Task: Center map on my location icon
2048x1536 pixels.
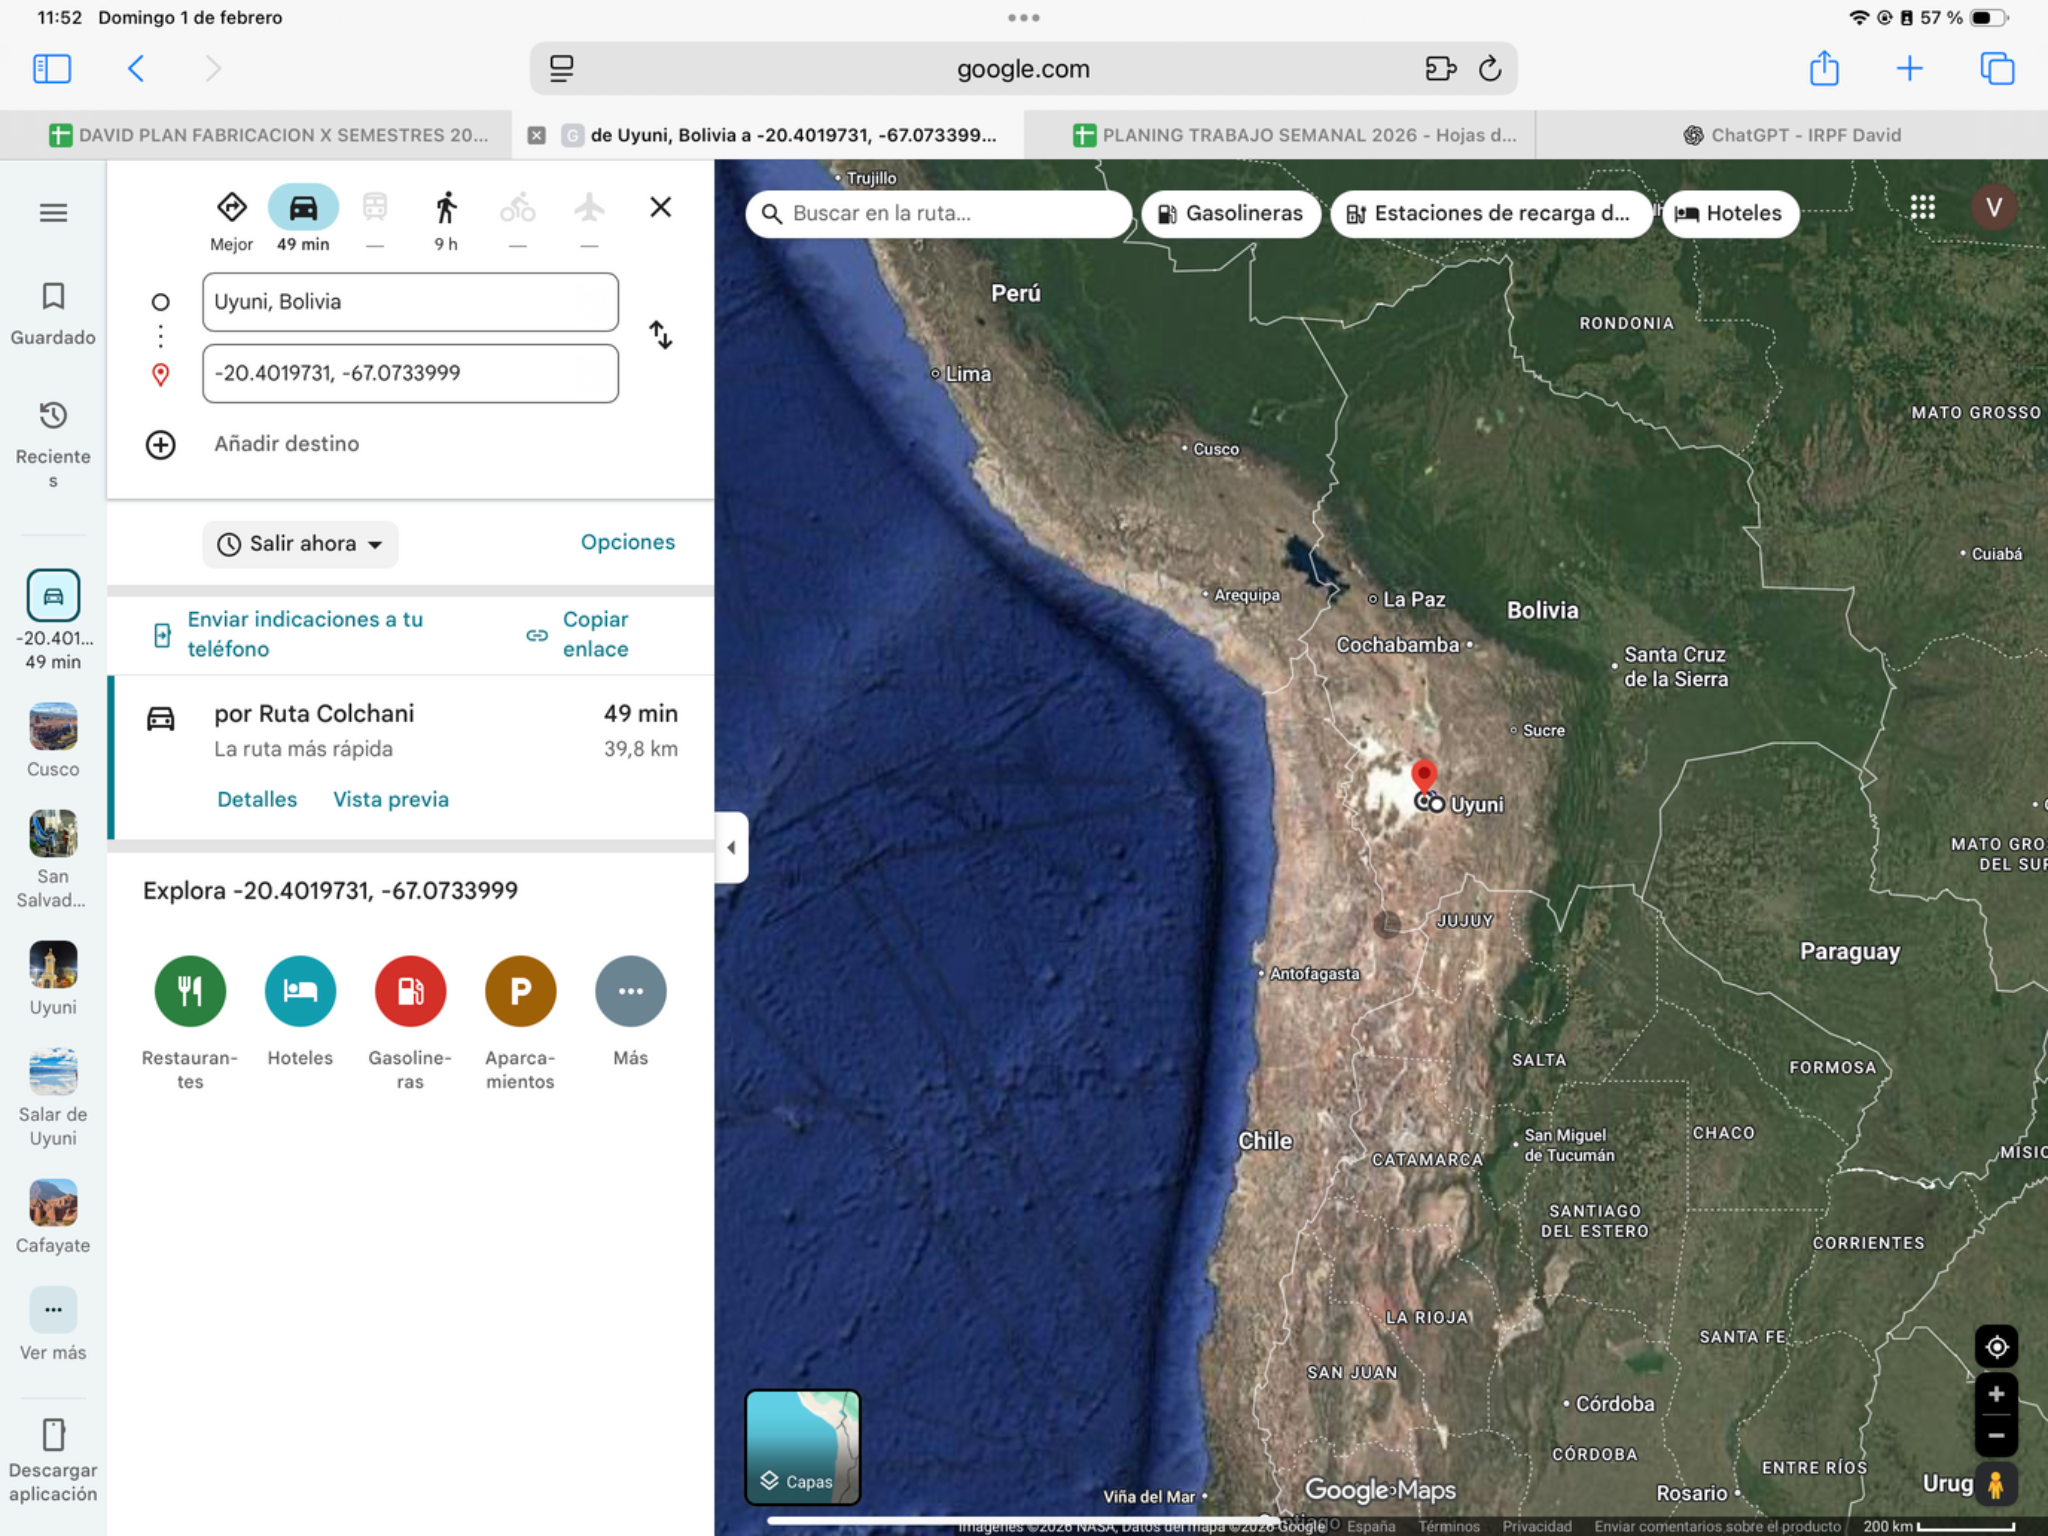Action: 1996,1347
